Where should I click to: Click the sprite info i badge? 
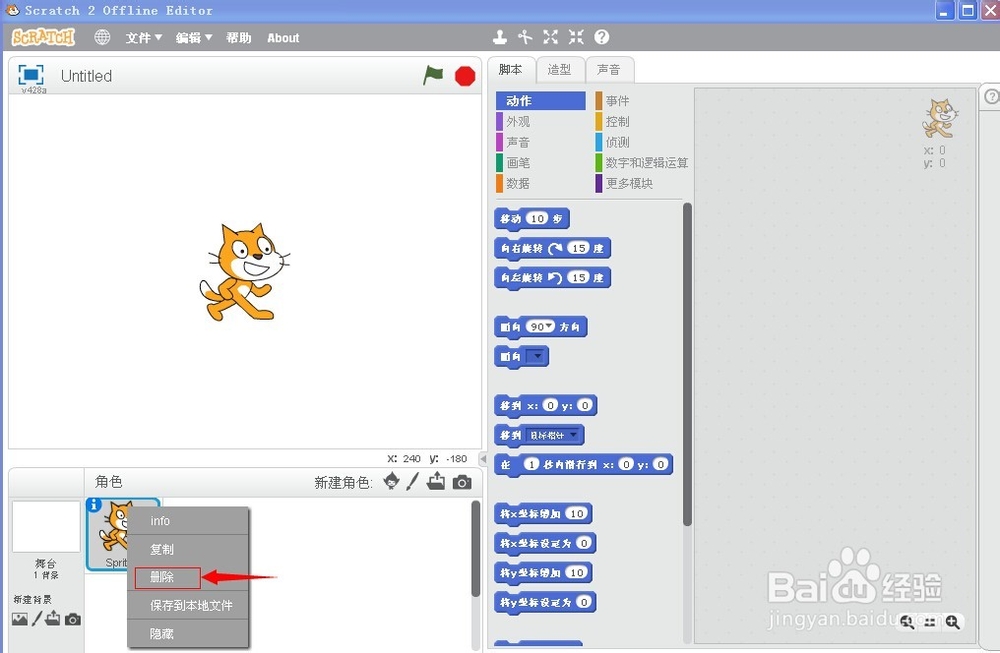pos(94,505)
